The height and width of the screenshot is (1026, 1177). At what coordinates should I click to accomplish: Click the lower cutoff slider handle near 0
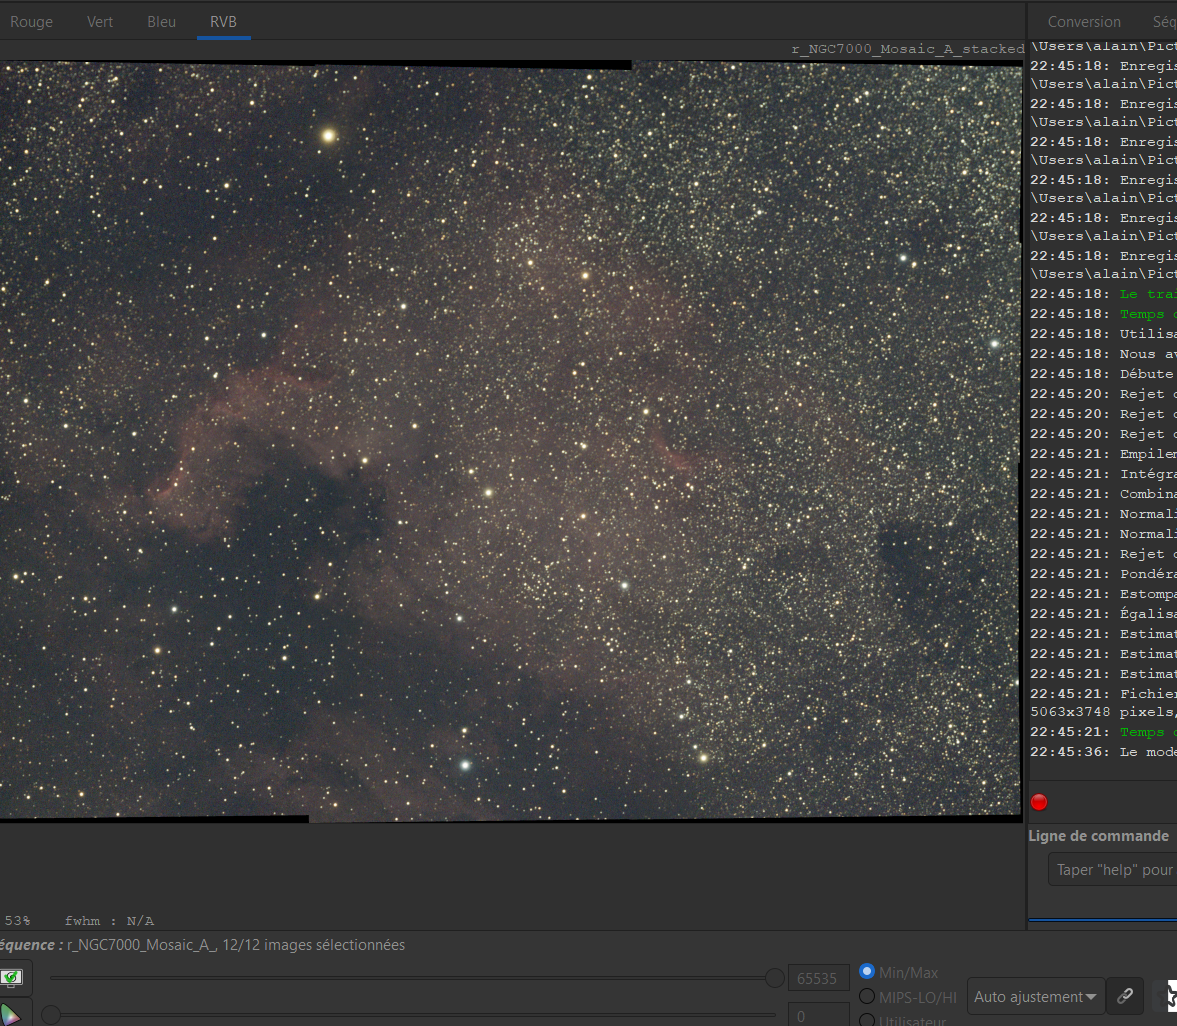coord(50,1015)
